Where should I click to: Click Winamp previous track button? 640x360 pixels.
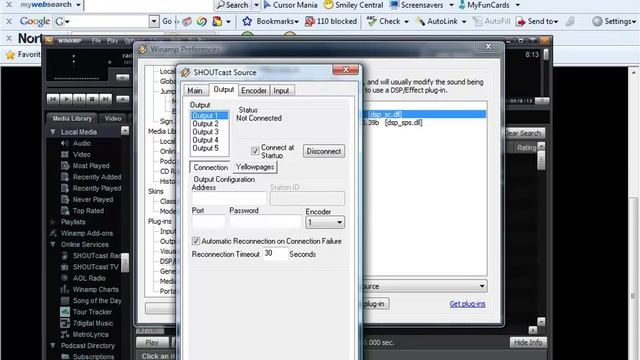[53, 99]
